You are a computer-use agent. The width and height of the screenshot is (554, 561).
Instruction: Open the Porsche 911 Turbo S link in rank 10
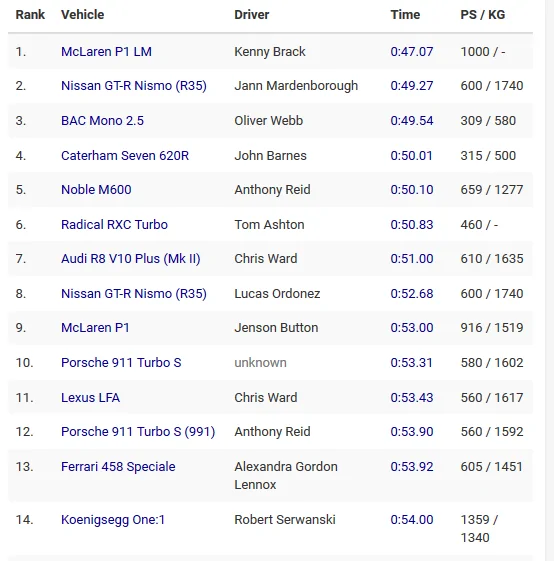click(121, 363)
